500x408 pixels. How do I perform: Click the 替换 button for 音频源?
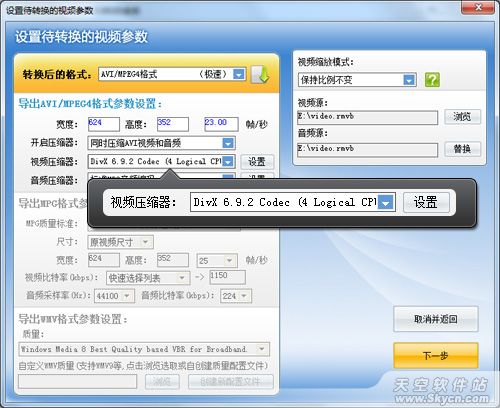point(462,149)
